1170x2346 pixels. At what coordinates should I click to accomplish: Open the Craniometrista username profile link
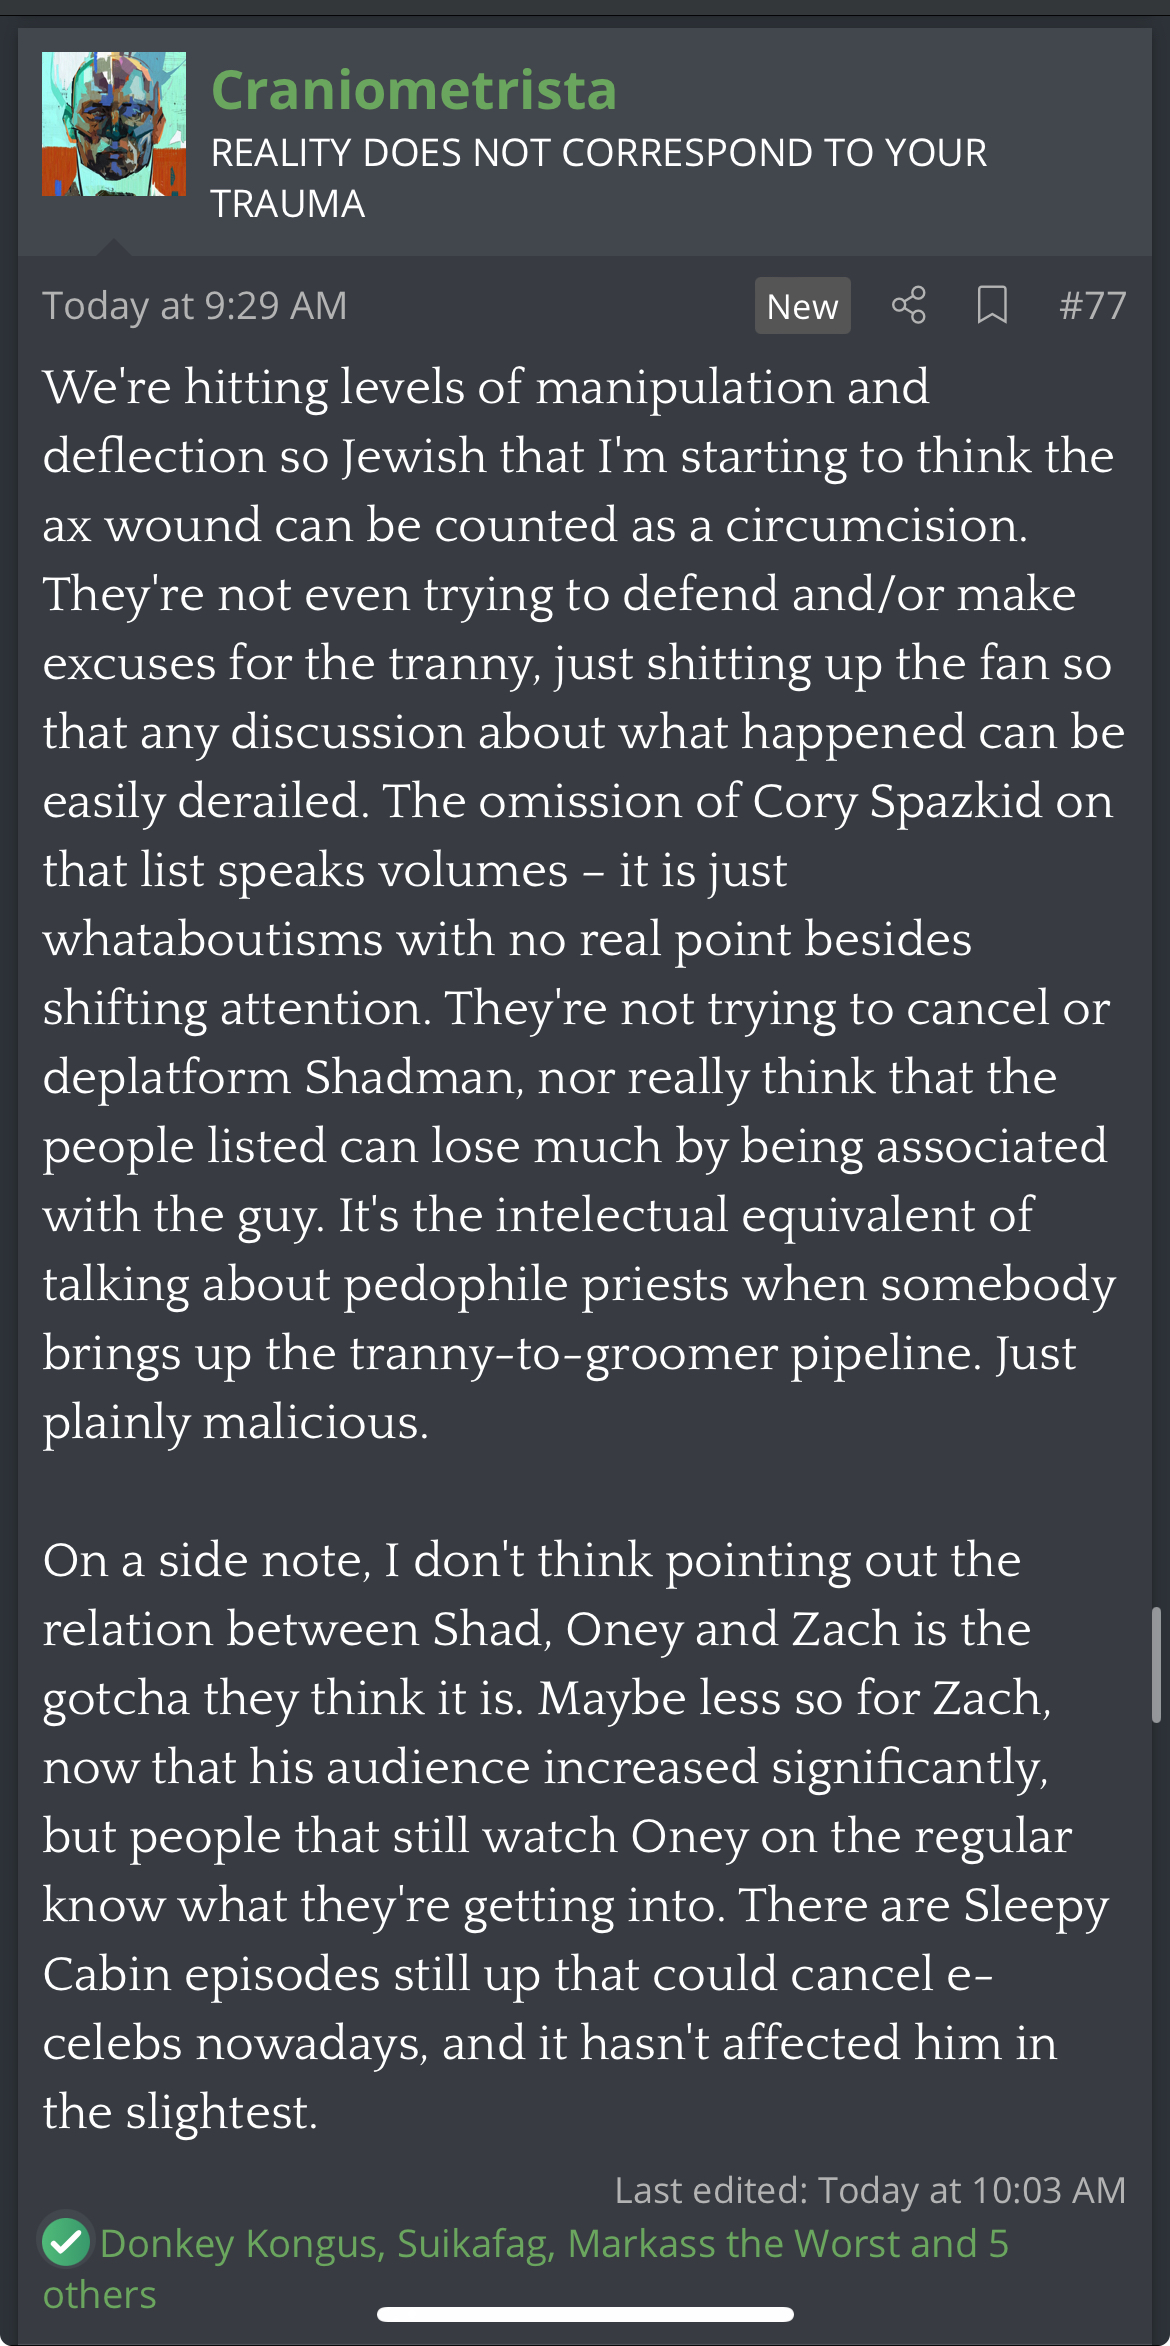tap(414, 90)
